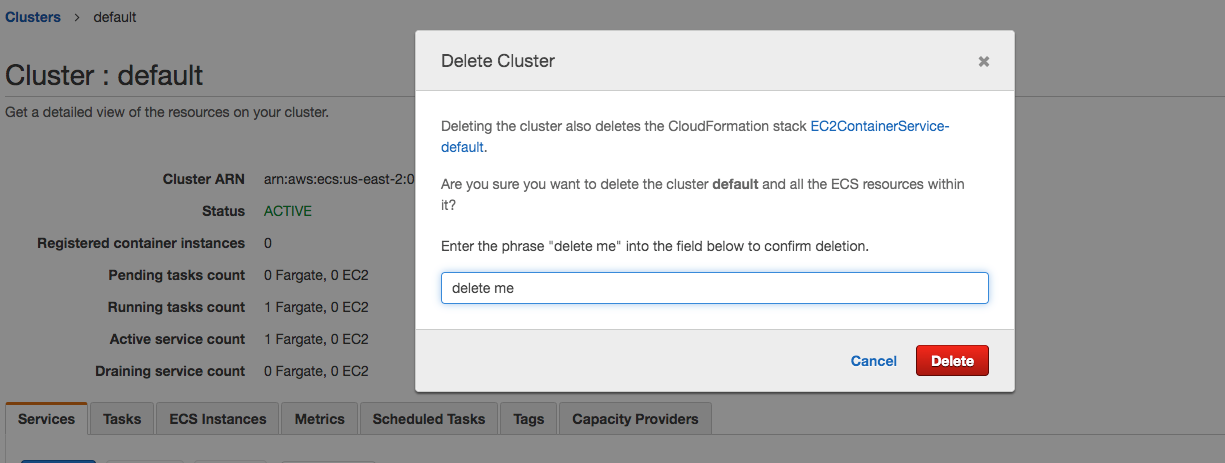Screen dimensions: 1225x463
Task: Click the Registered container instances value
Action: (x=268, y=243)
